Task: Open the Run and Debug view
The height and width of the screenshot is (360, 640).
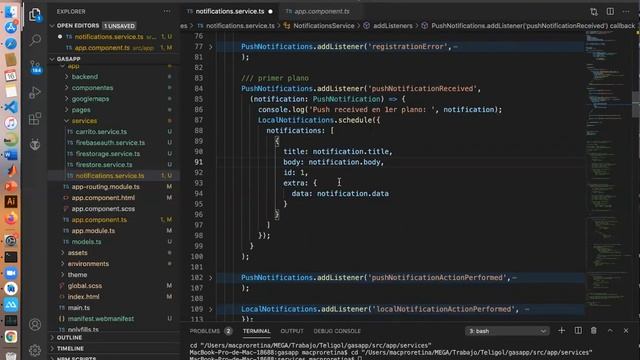Action: pos(35,93)
